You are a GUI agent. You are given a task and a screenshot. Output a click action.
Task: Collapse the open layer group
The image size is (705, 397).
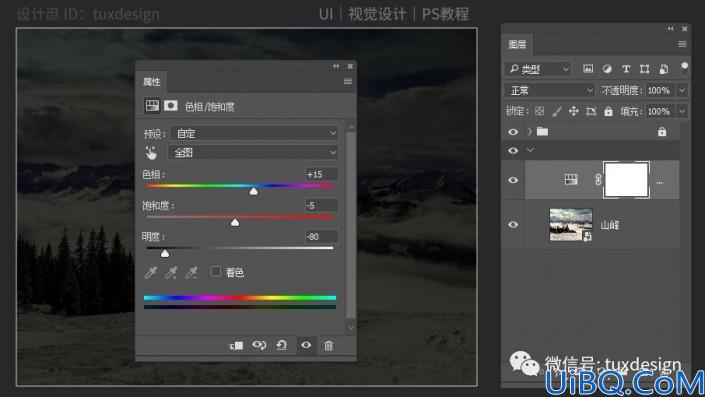[x=530, y=150]
